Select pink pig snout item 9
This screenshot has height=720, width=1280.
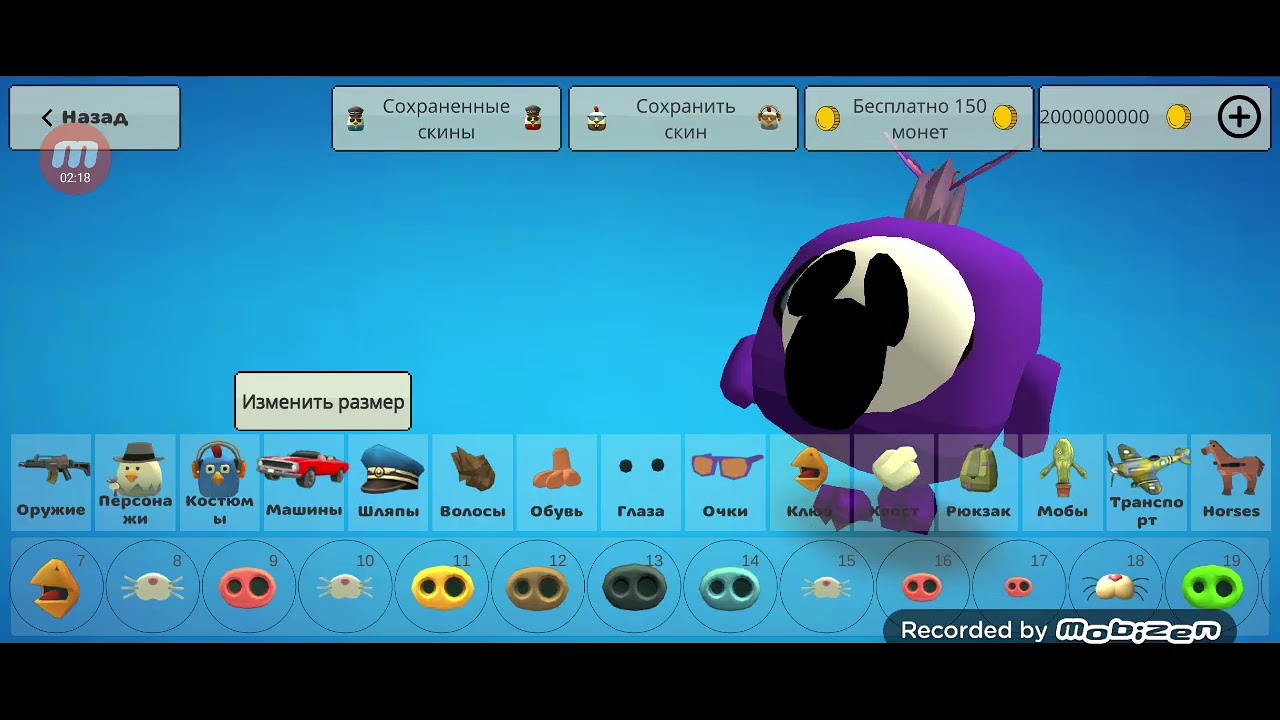[248, 588]
